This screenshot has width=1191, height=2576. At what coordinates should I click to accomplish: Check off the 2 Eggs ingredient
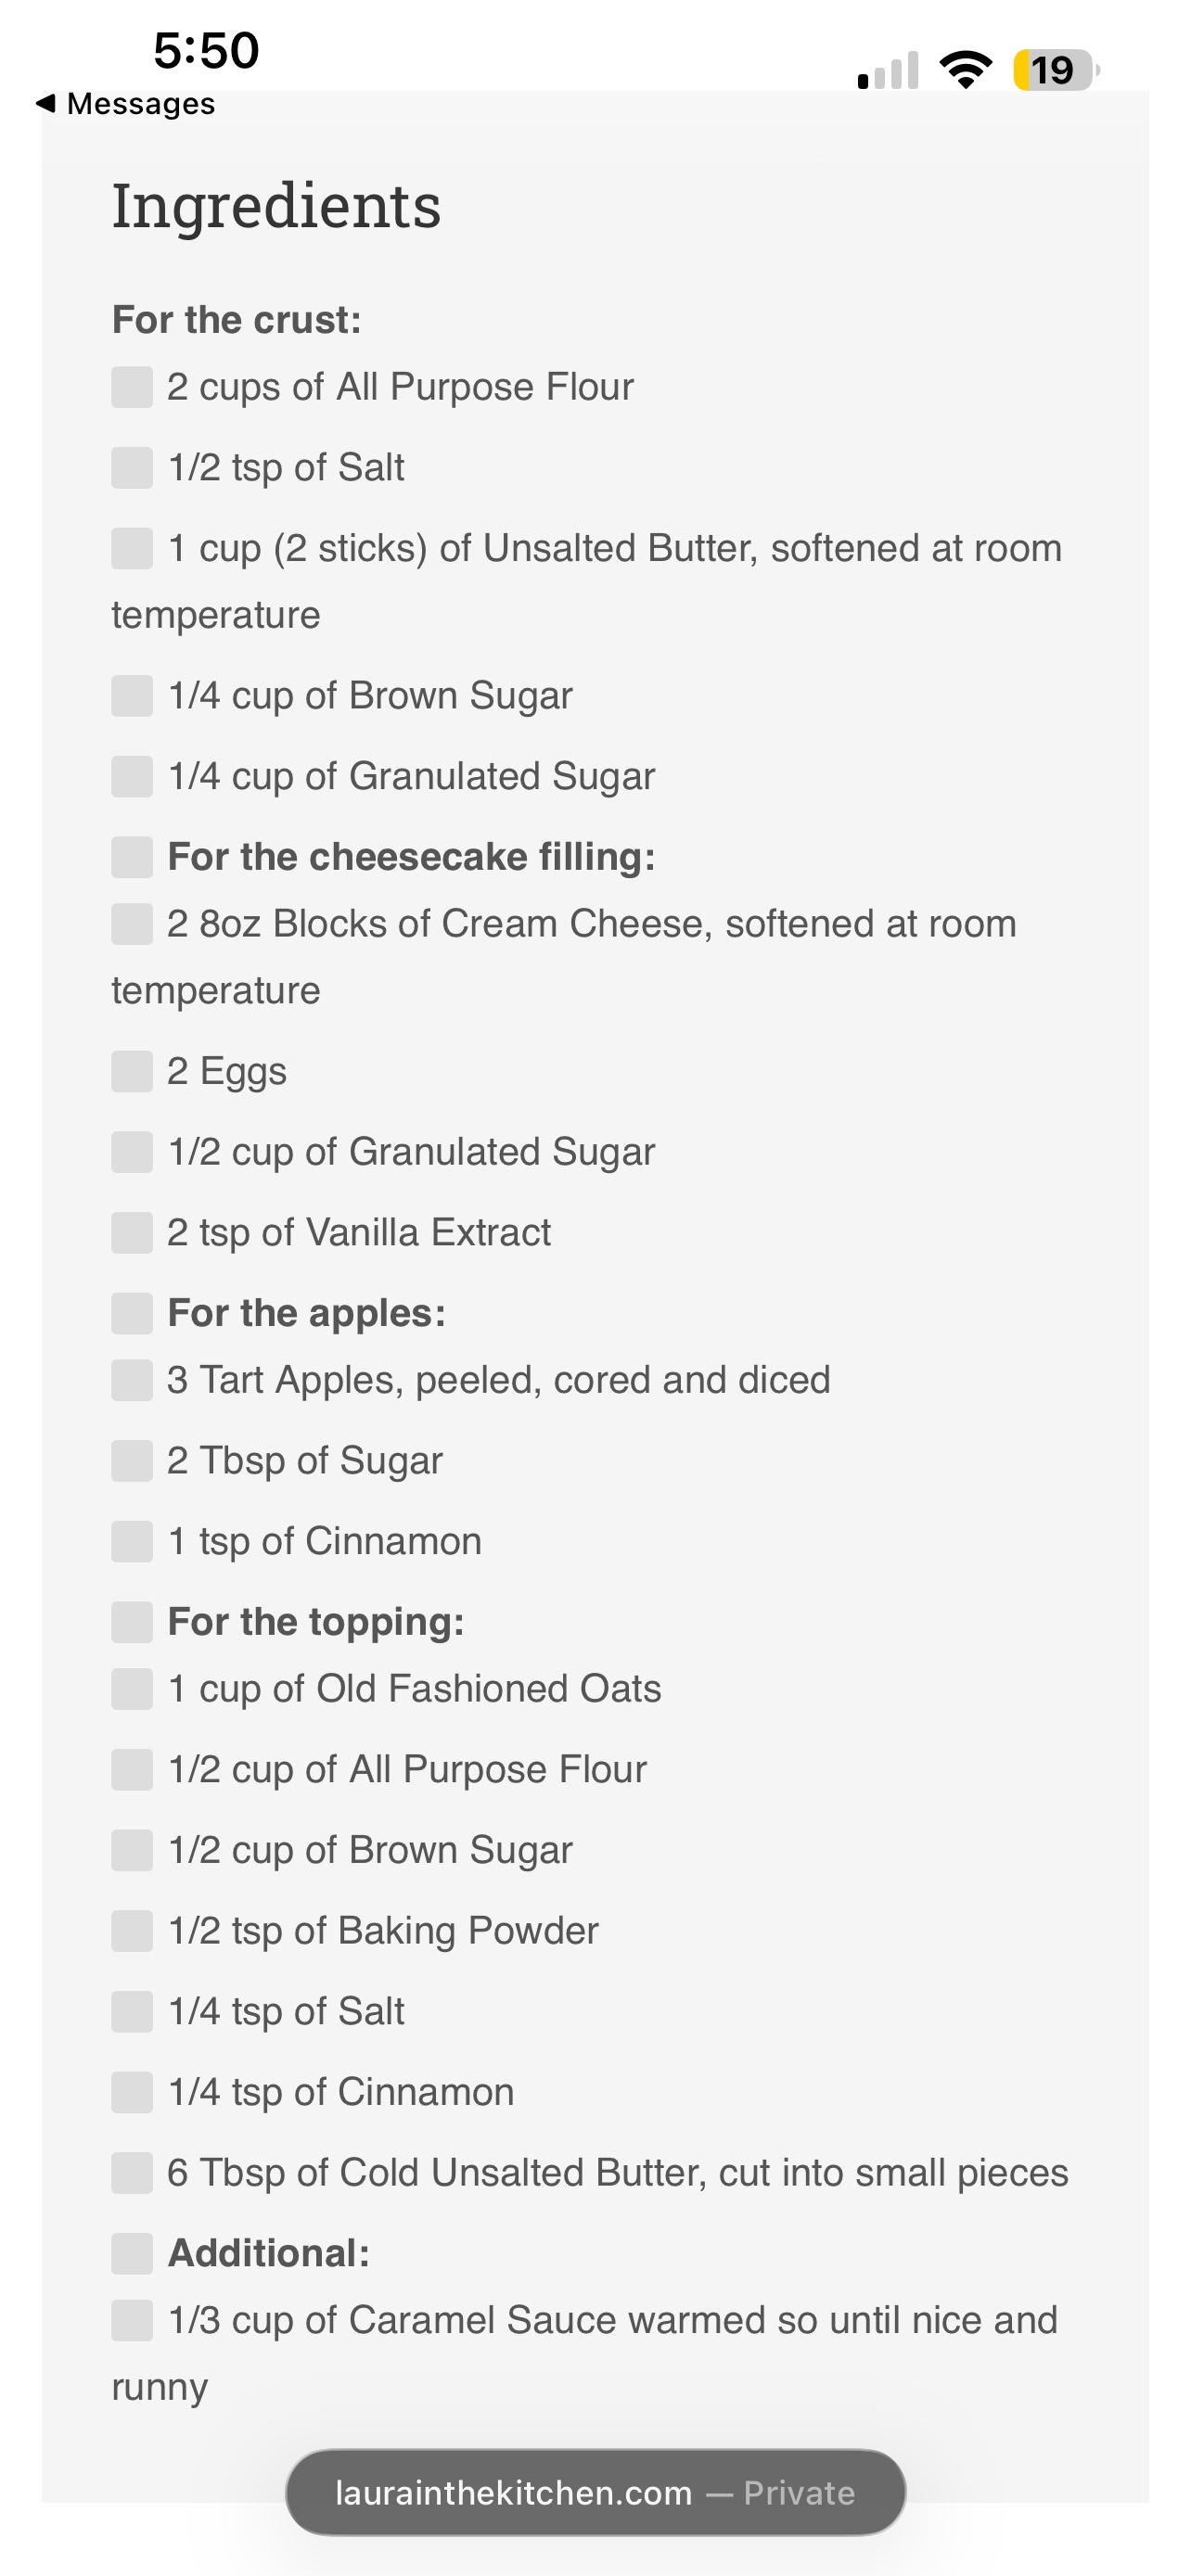[x=132, y=1071]
